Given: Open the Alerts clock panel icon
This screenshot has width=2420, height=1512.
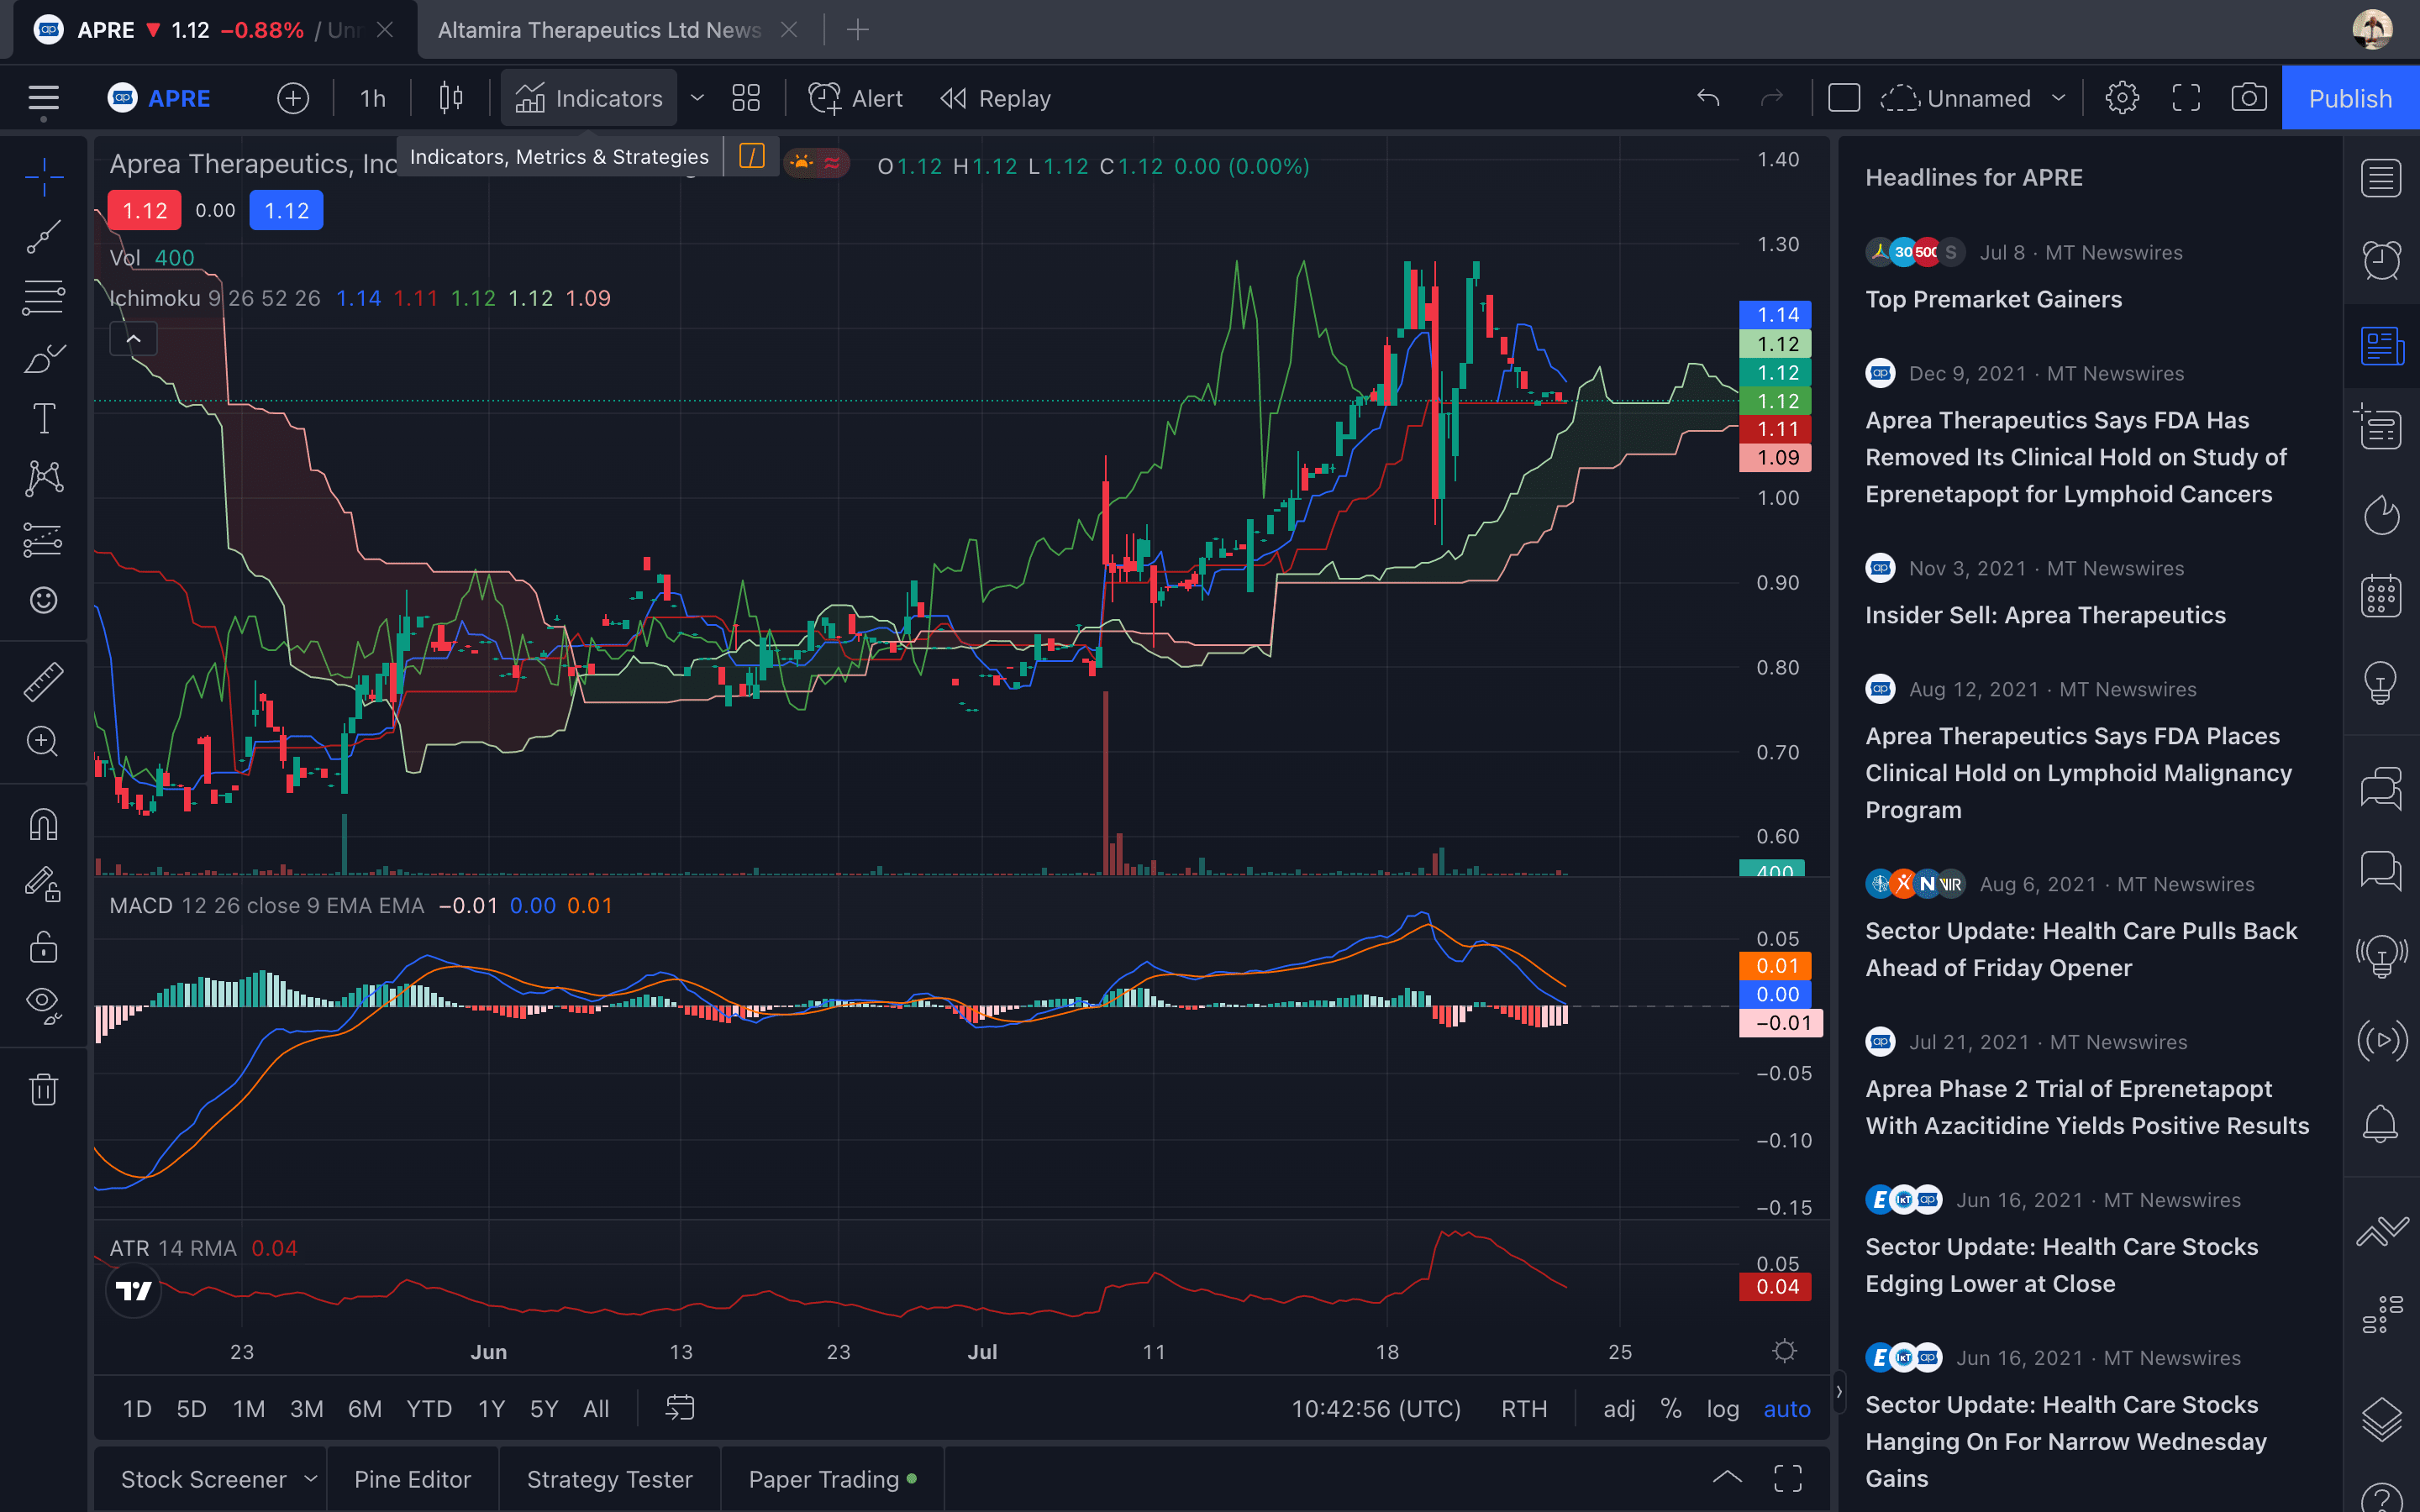Looking at the screenshot, I should click(x=2381, y=260).
